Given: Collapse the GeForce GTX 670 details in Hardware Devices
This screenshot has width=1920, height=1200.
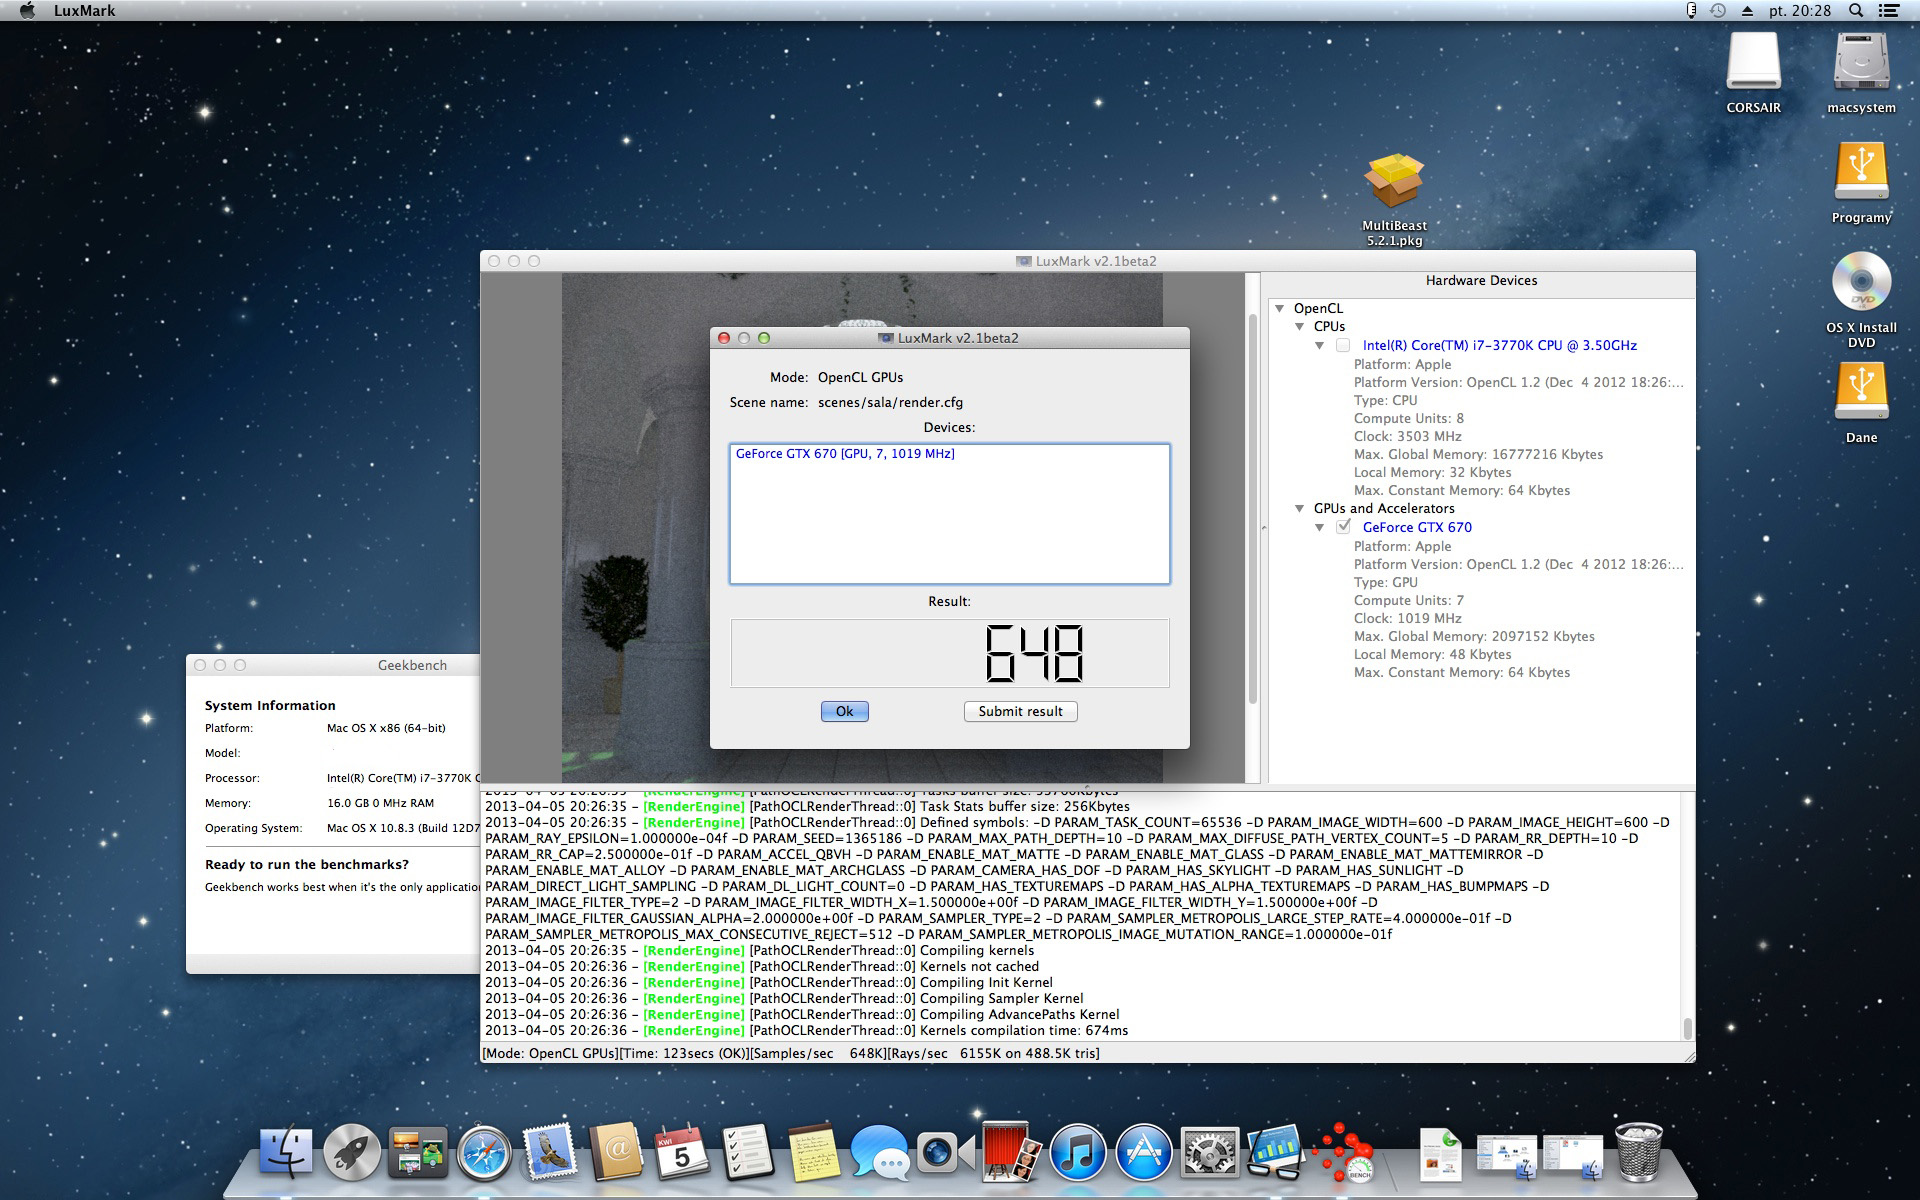Looking at the screenshot, I should click(x=1320, y=528).
